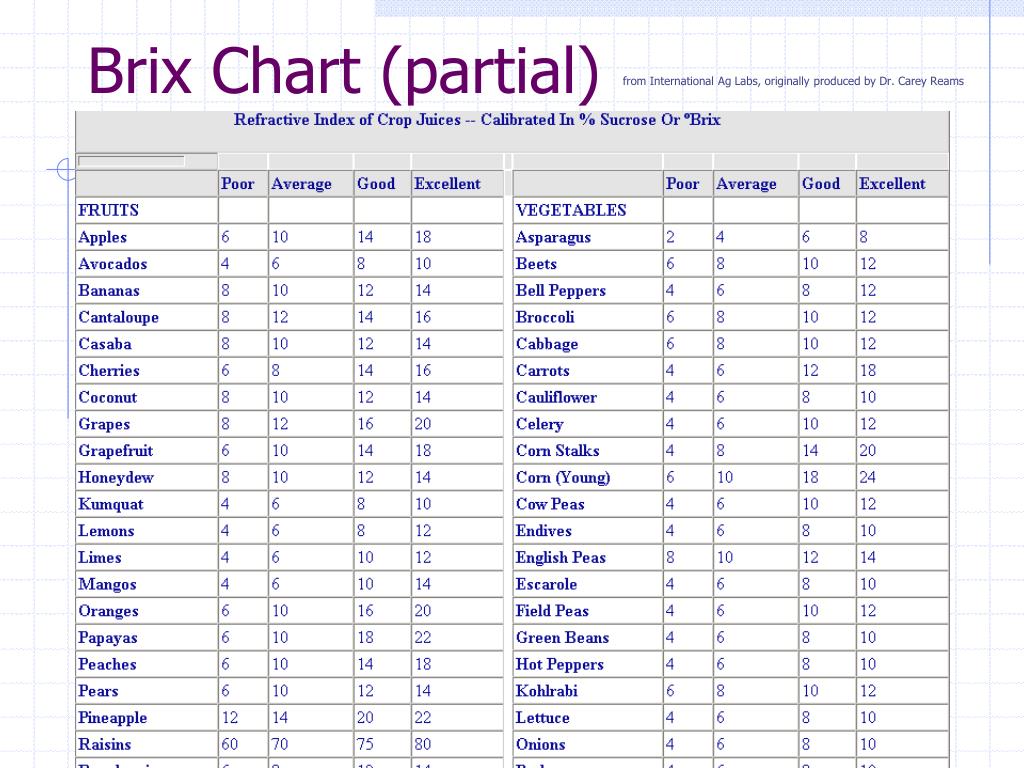Select the Field Peas row label
The width and height of the screenshot is (1024, 768).
(552, 611)
